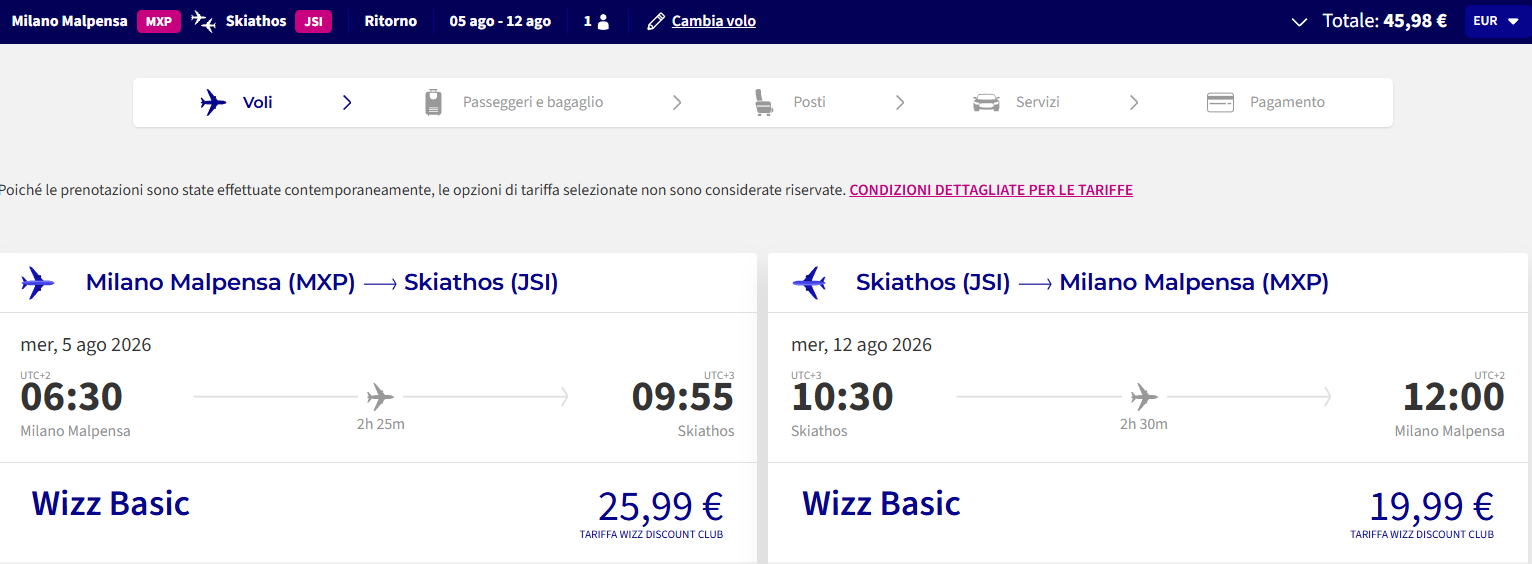Click the return plane icon beside Skiathos (JSI)
The width and height of the screenshot is (1532, 564).
(809, 283)
